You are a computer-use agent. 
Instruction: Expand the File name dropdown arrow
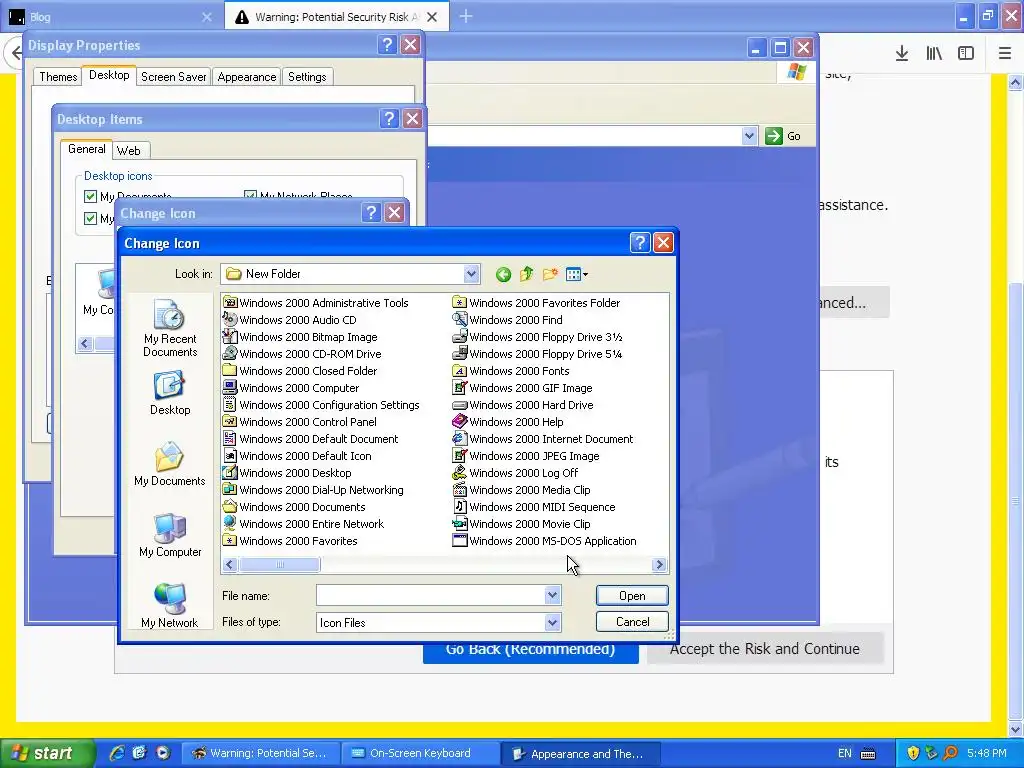point(552,595)
